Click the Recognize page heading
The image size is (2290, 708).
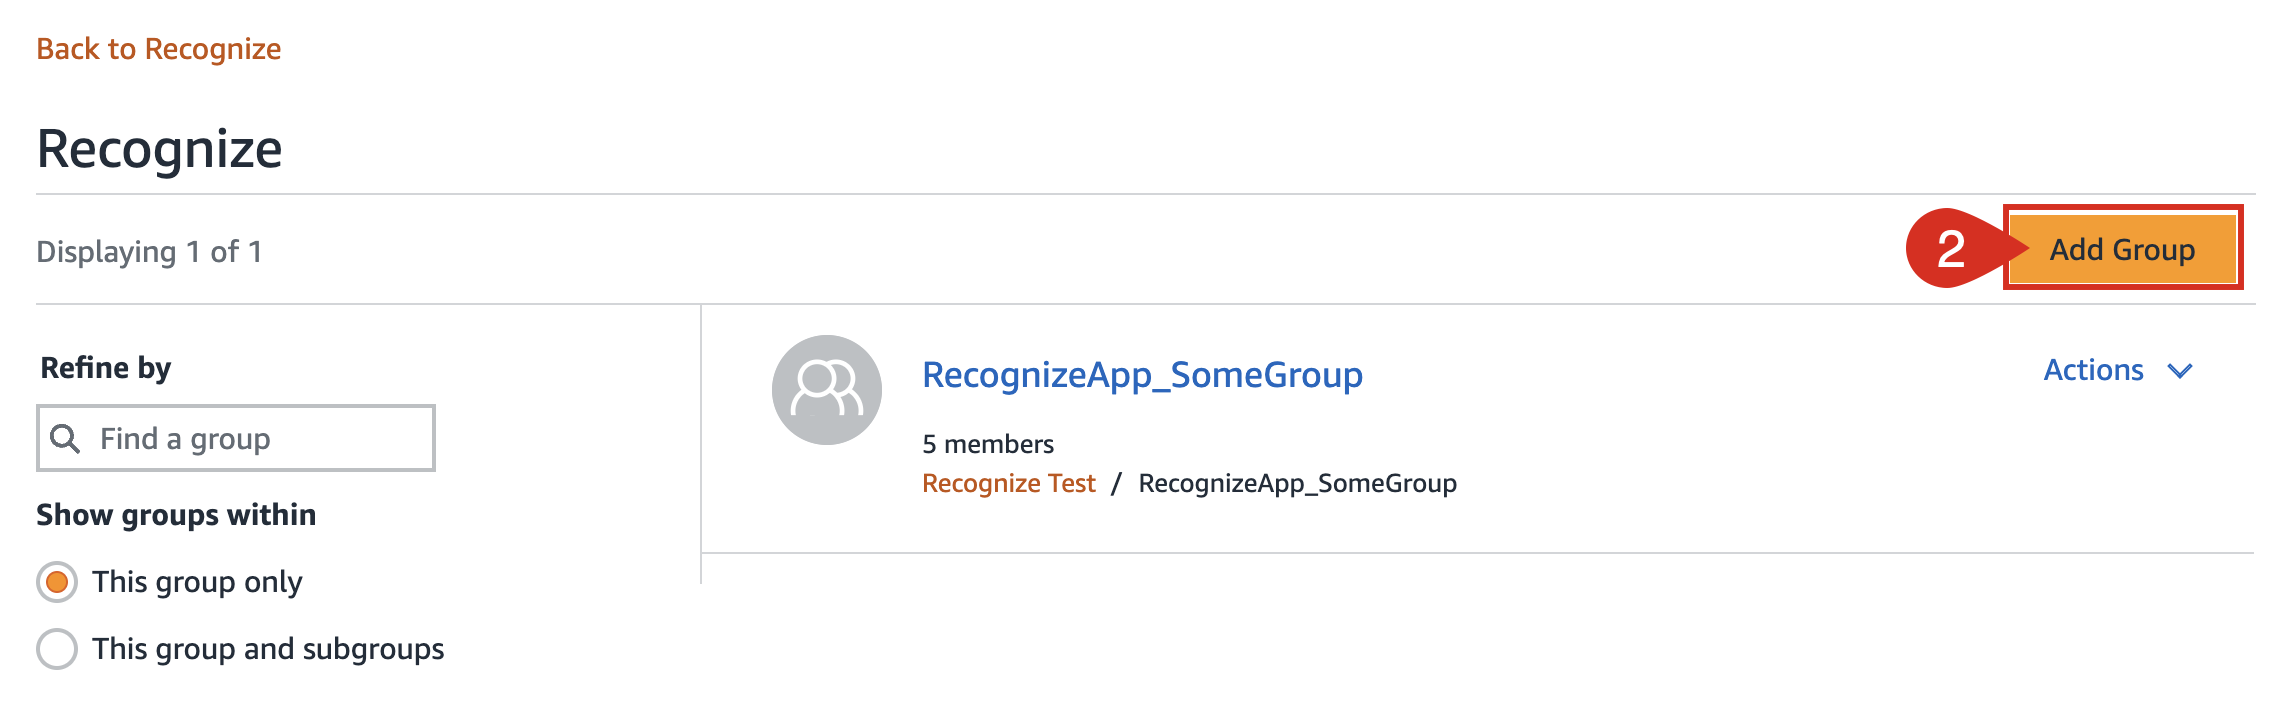click(160, 149)
